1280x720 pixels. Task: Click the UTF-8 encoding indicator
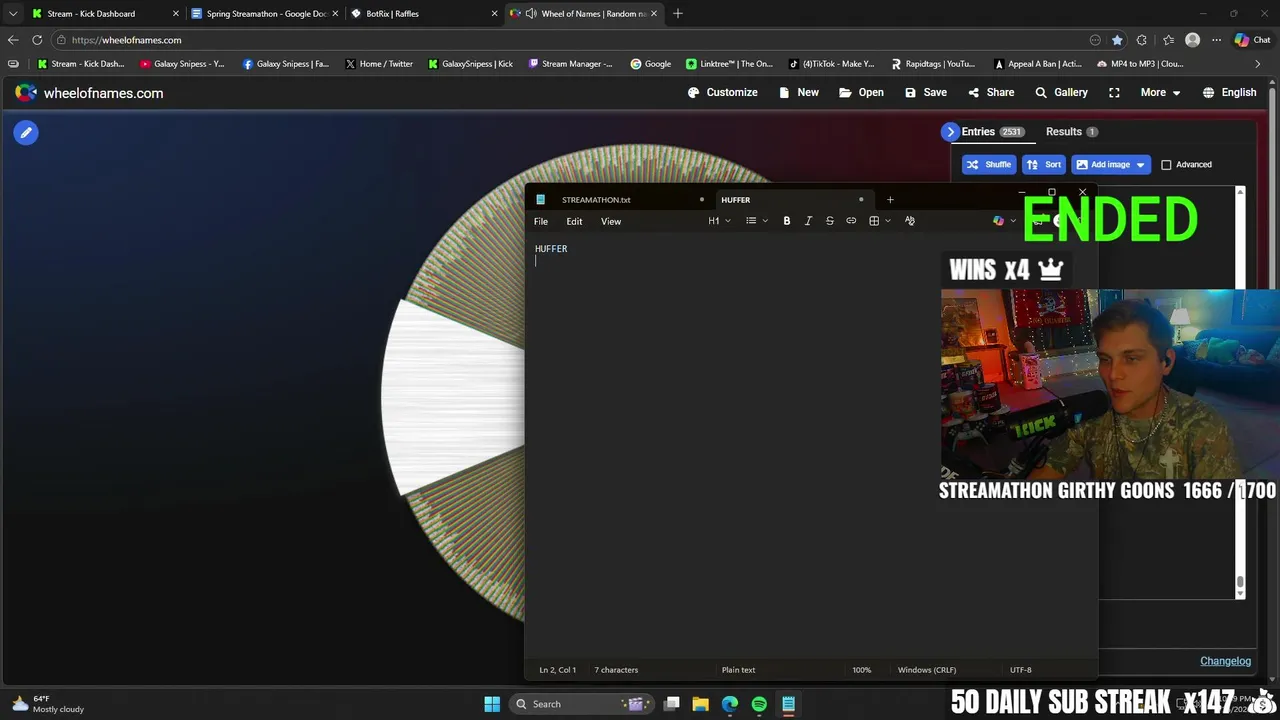[1020, 670]
